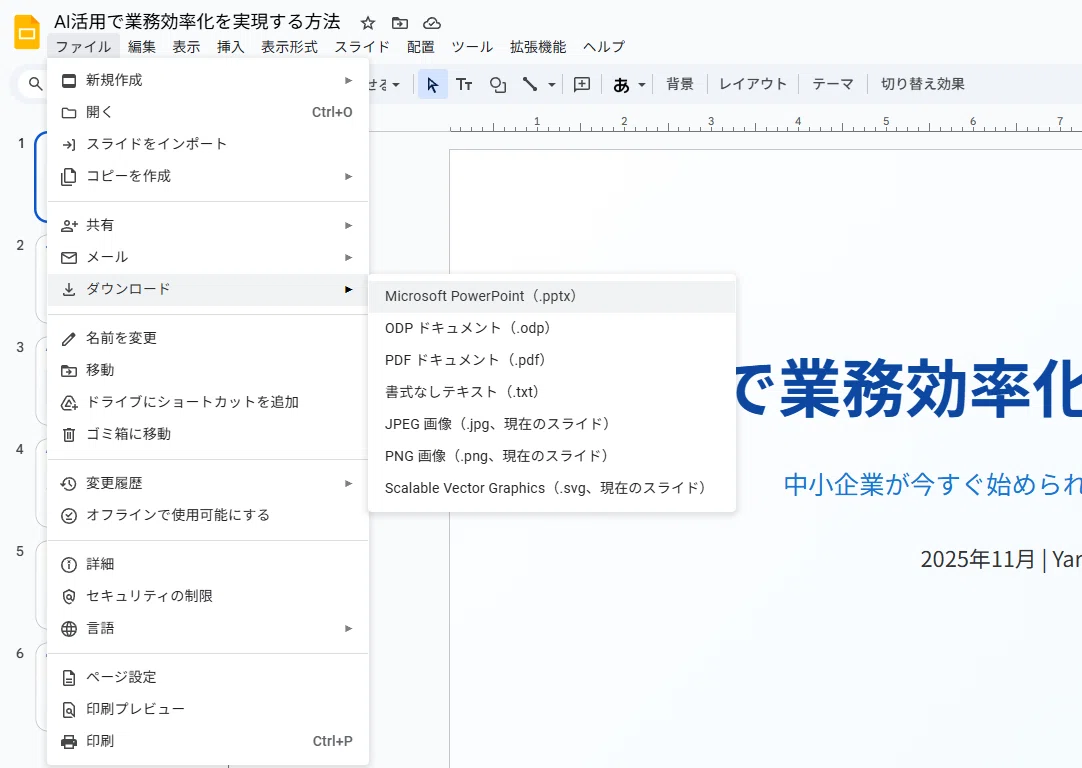Click the search magnifier icon in toolbar
Image resolution: width=1082 pixels, height=768 pixels.
(x=35, y=84)
